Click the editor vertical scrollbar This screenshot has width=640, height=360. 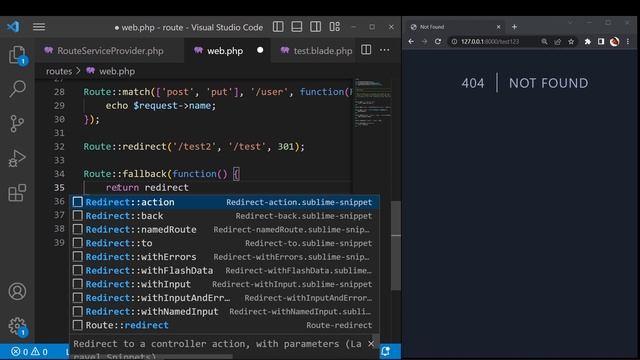[396, 245]
